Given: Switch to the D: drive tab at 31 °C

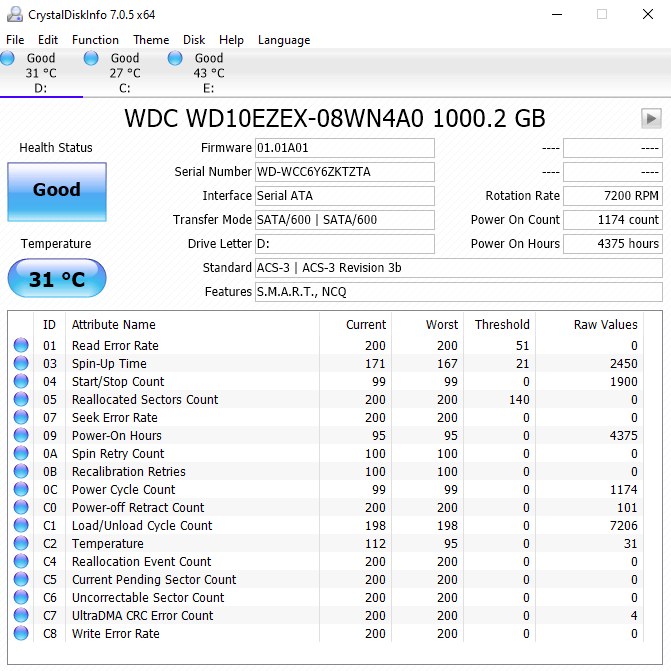Looking at the screenshot, I should [41, 73].
